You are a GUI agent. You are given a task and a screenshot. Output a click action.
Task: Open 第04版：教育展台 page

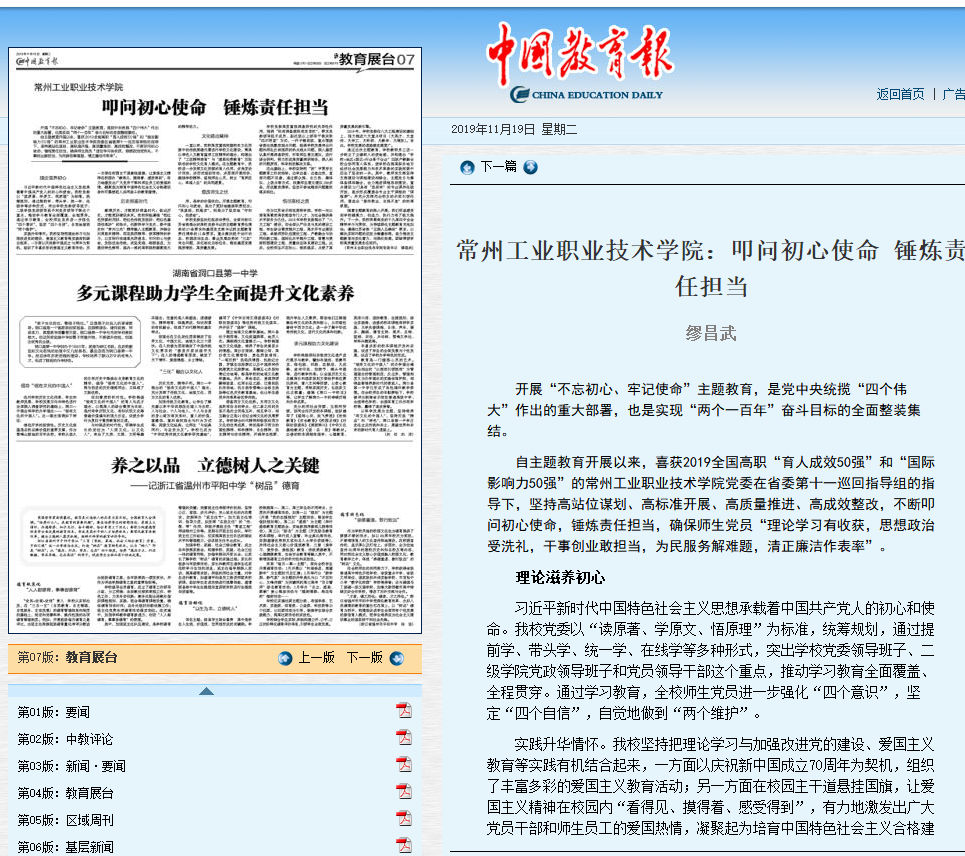(65, 793)
